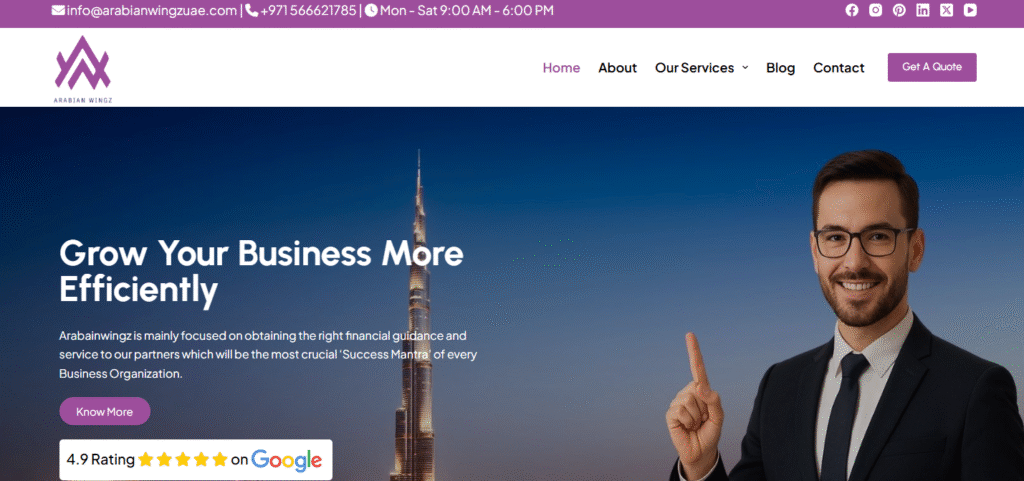Expand the Our Services dropdown arrow
Image resolution: width=1024 pixels, height=481 pixels.
pos(745,68)
